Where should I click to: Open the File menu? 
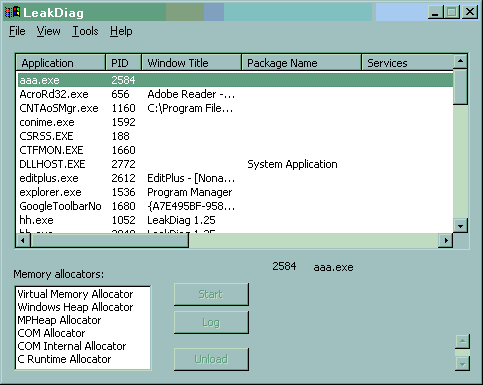17,31
